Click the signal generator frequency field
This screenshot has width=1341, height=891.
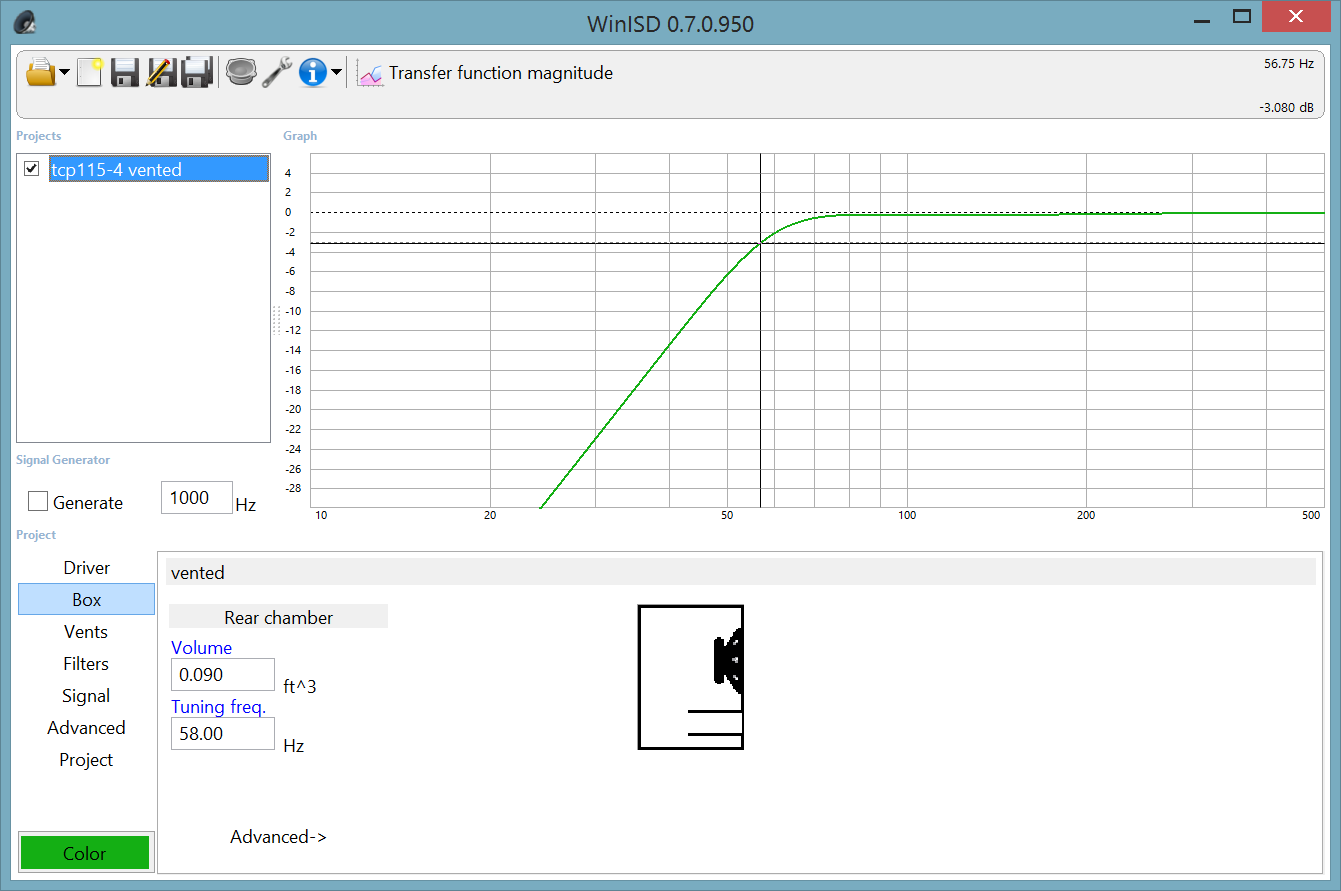197,498
